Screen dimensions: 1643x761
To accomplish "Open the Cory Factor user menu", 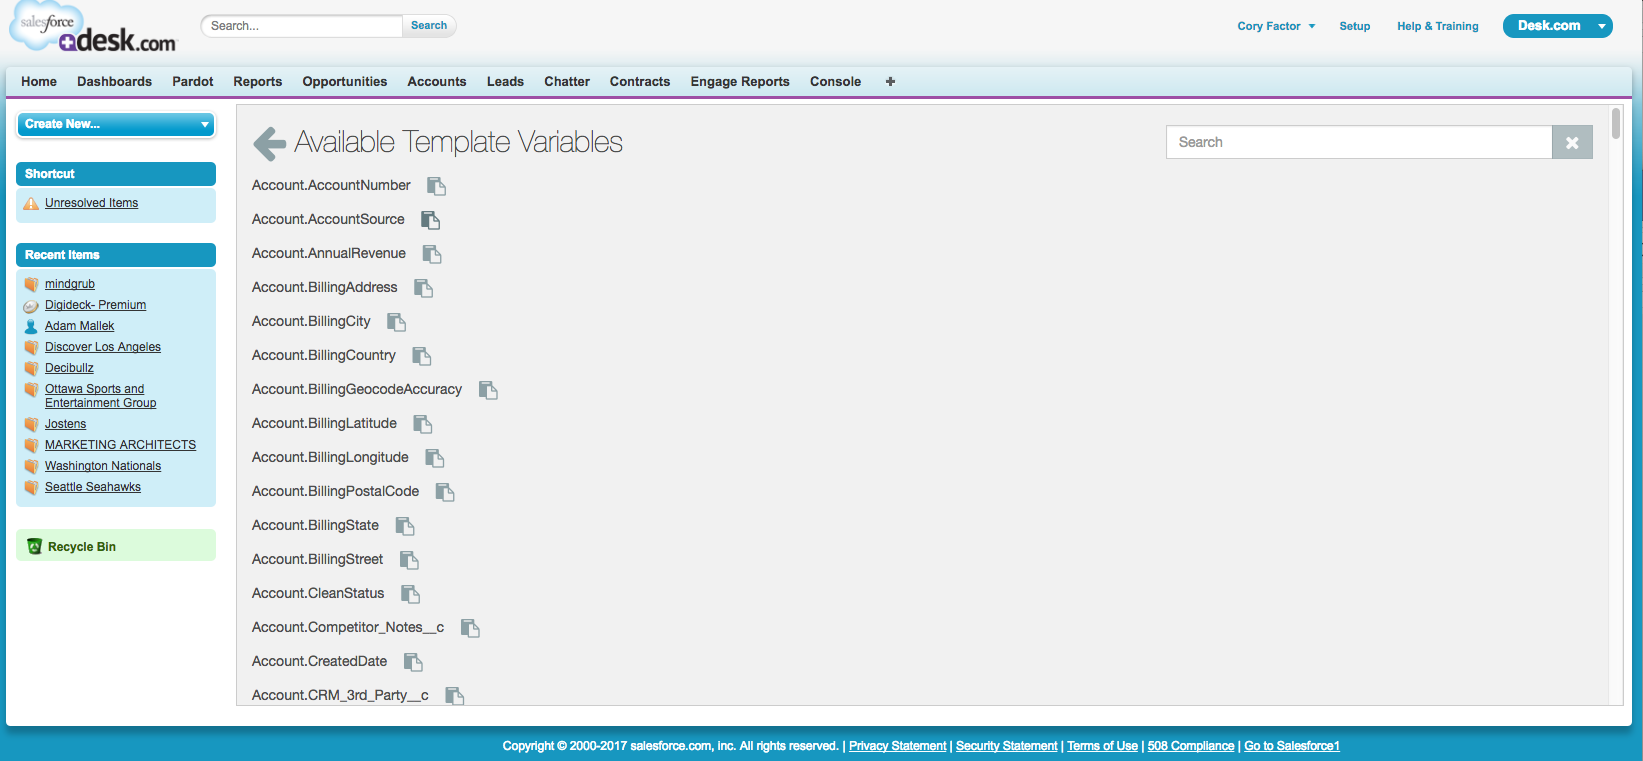I will [1275, 26].
